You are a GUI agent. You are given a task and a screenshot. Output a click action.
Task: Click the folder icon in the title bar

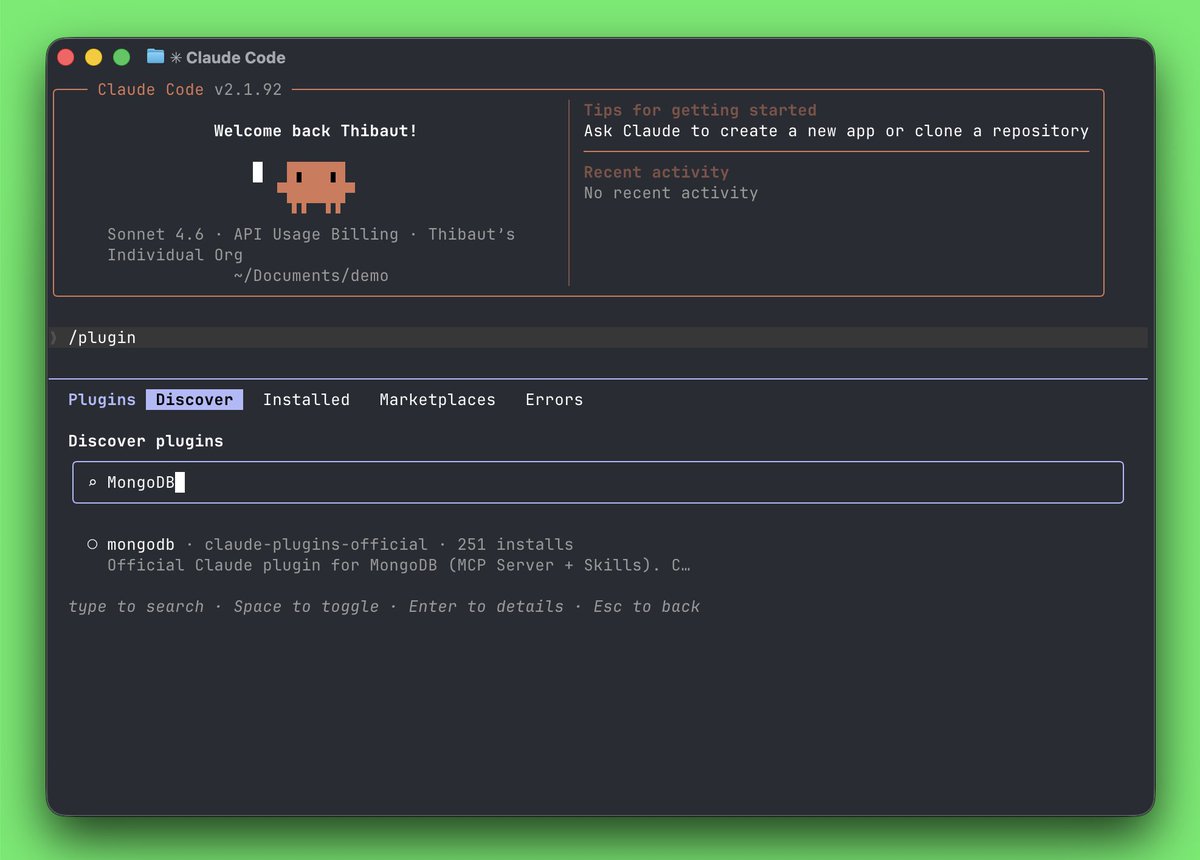pyautogui.click(x=155, y=57)
